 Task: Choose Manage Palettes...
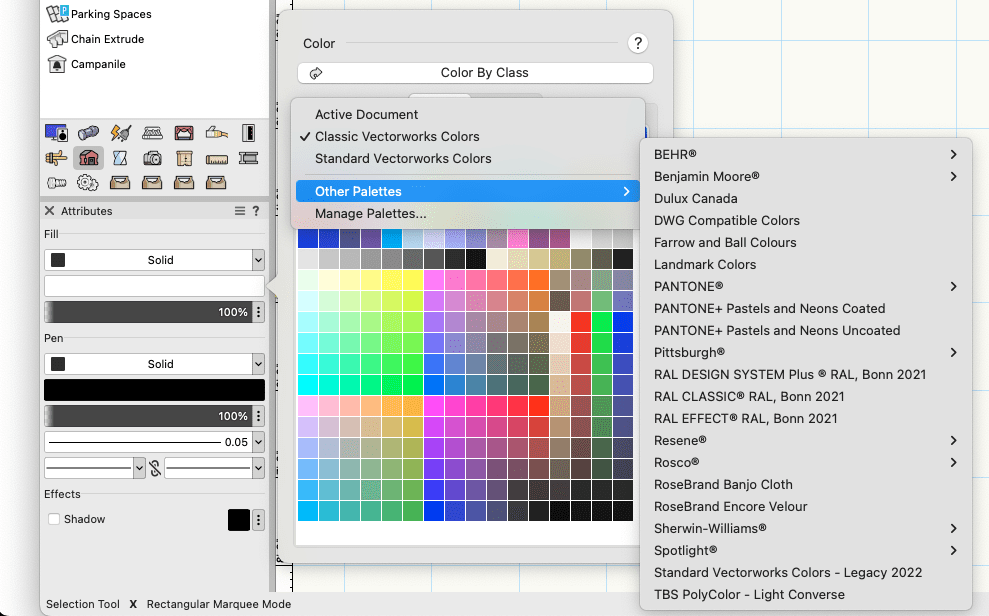click(x=467, y=214)
